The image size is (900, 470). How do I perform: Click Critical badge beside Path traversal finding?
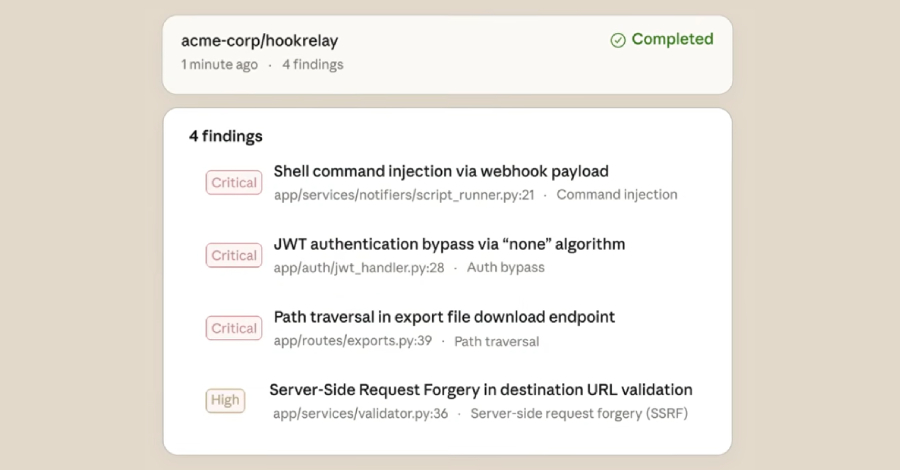coord(234,328)
